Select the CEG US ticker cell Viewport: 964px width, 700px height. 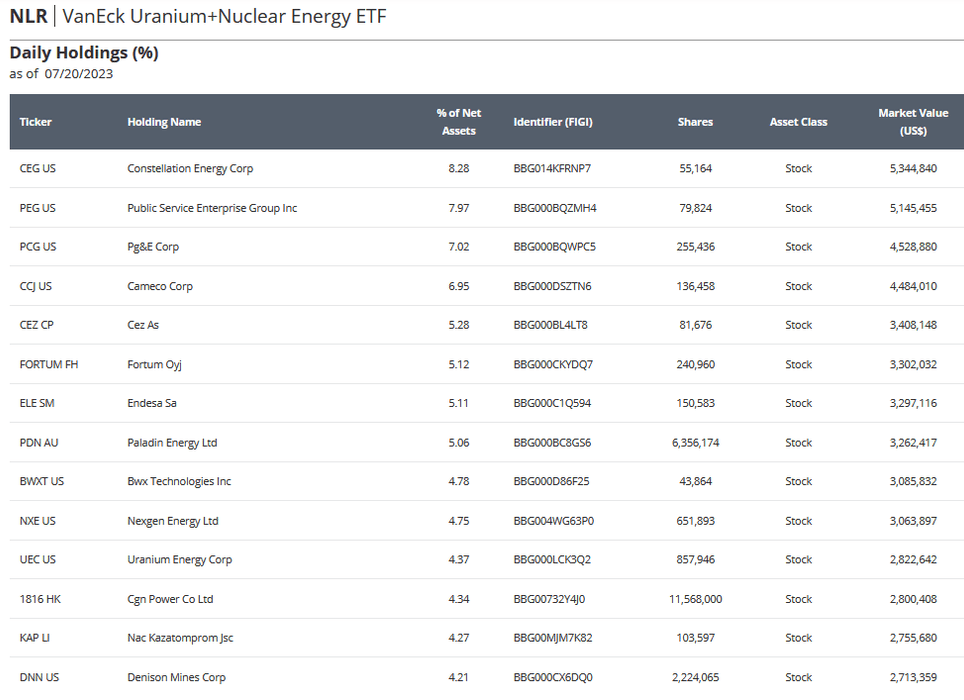38,168
